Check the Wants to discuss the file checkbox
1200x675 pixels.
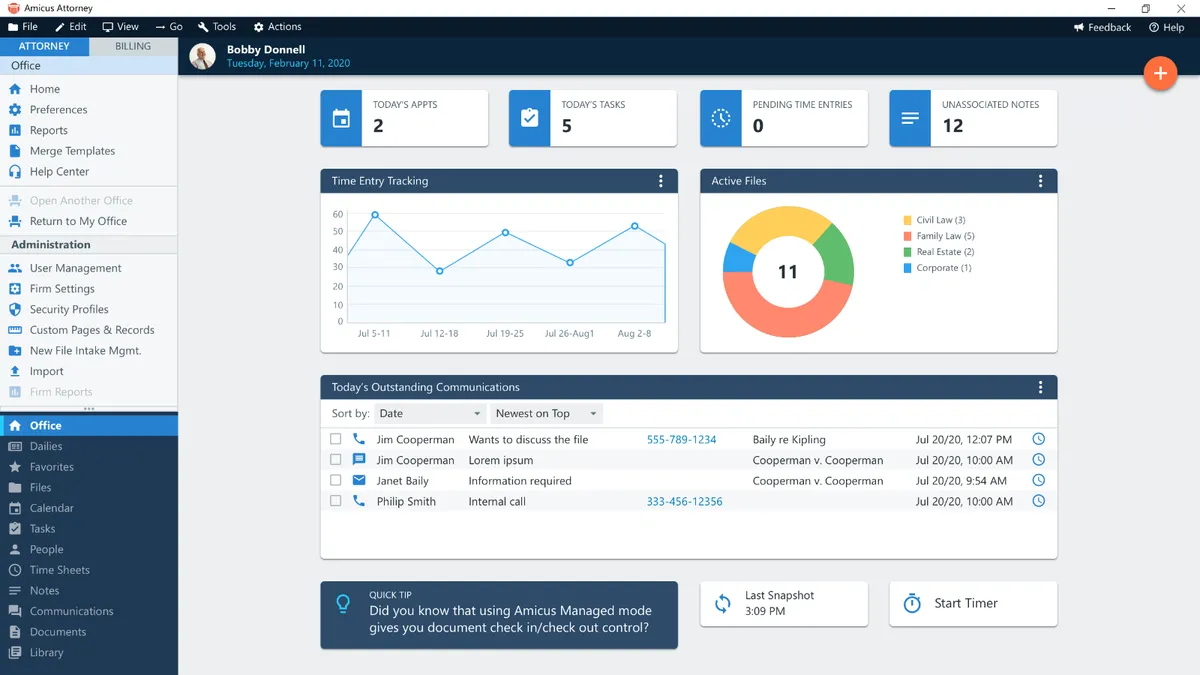click(x=336, y=439)
